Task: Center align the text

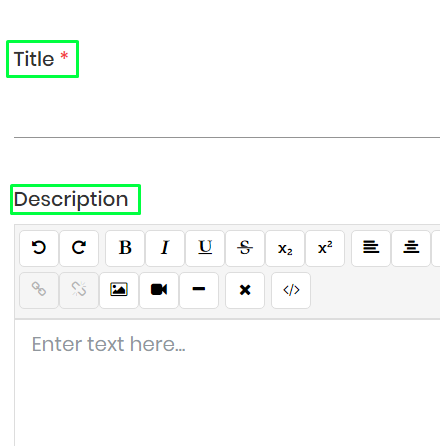Action: pyautogui.click(x=411, y=248)
